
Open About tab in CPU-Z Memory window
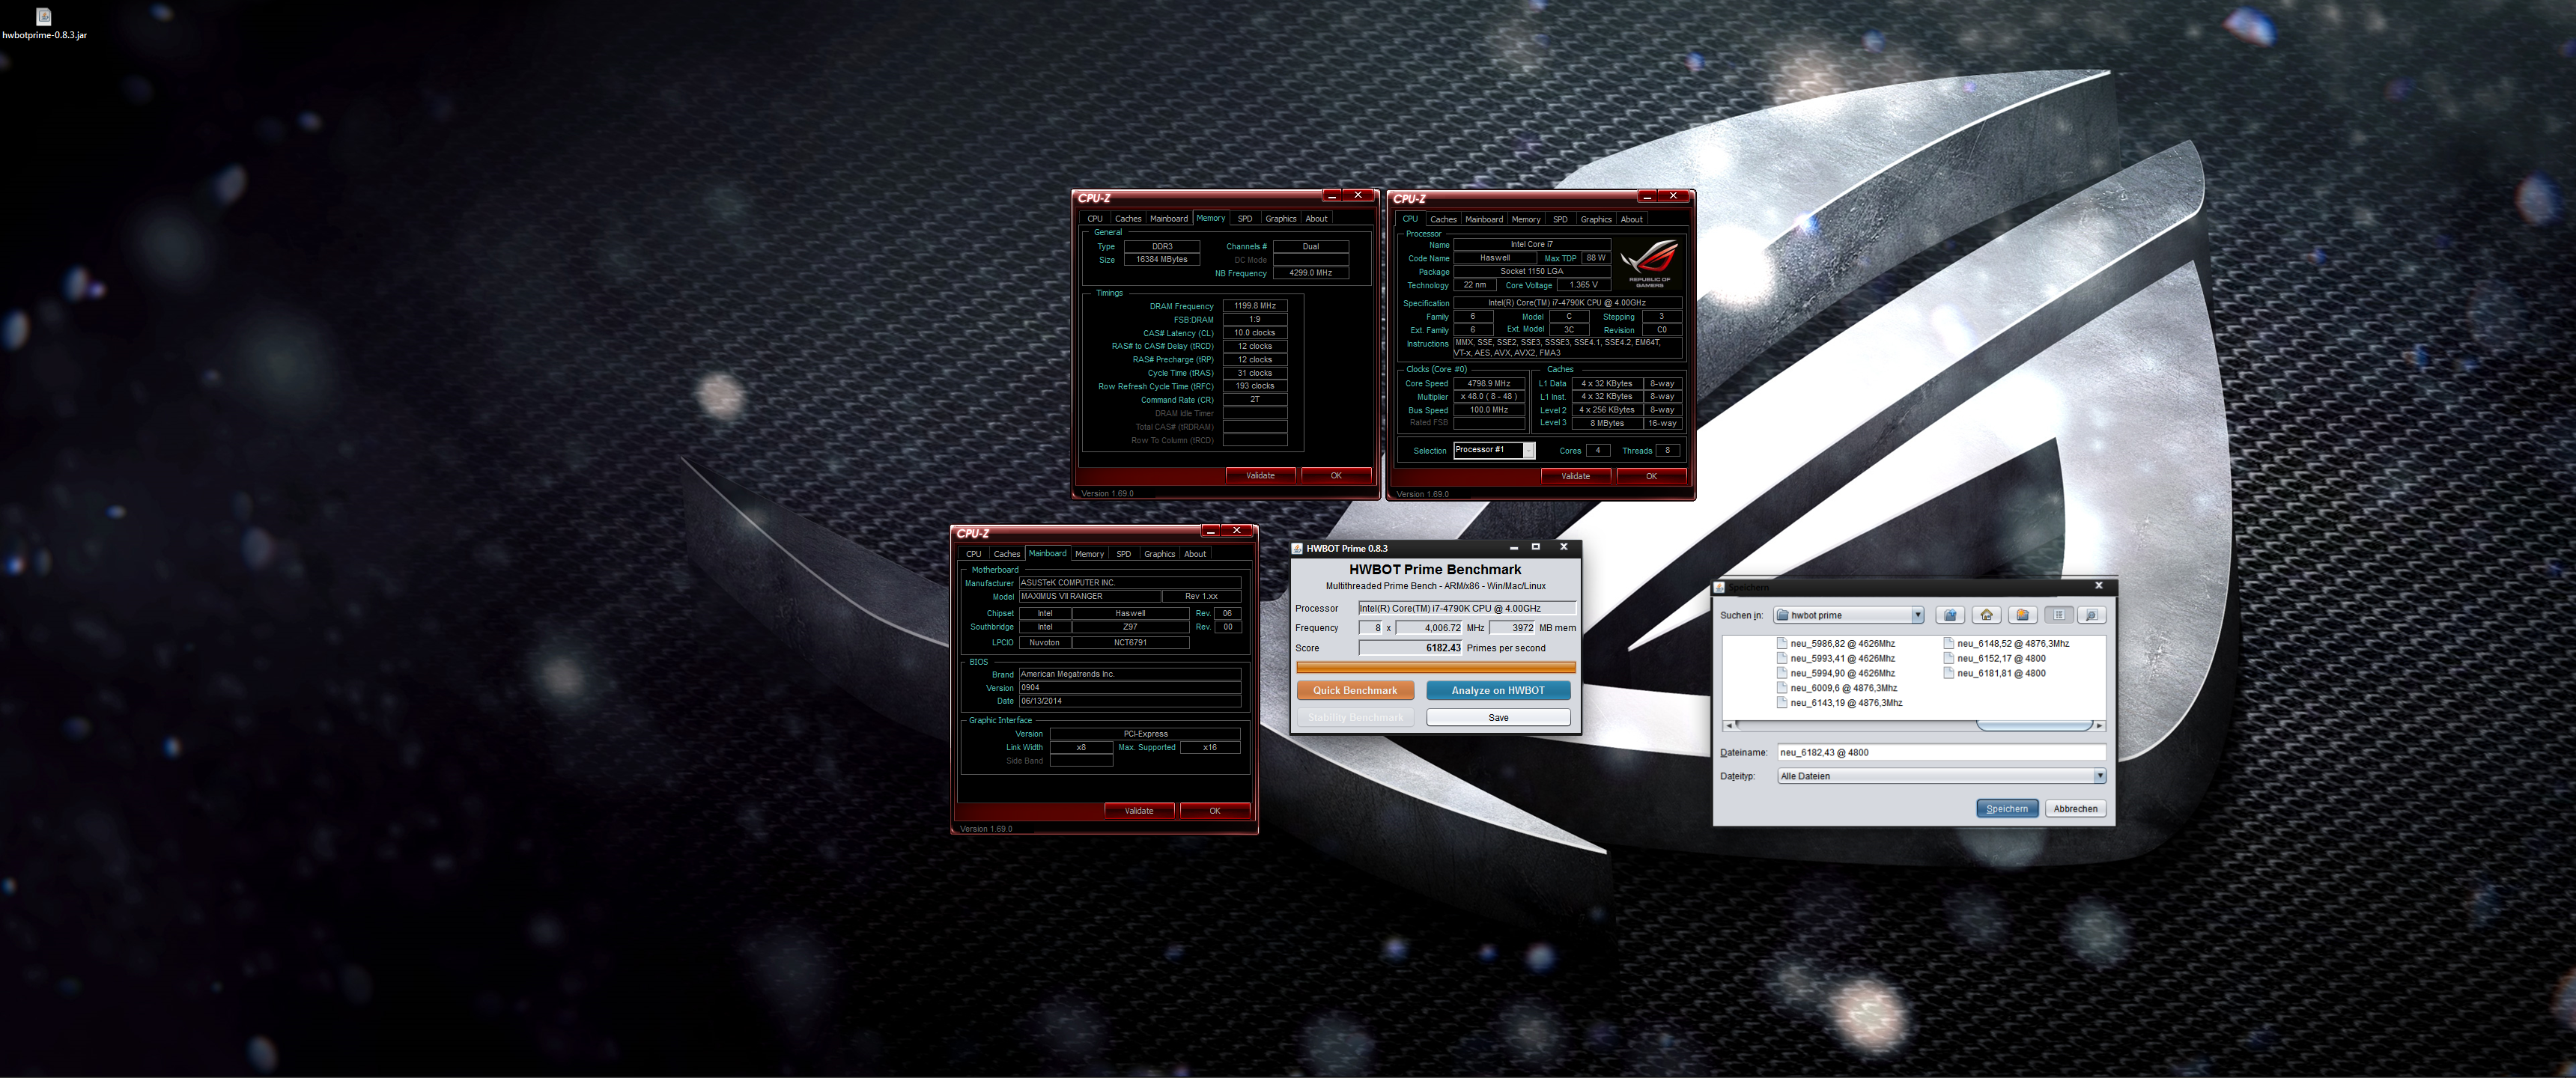(1316, 219)
